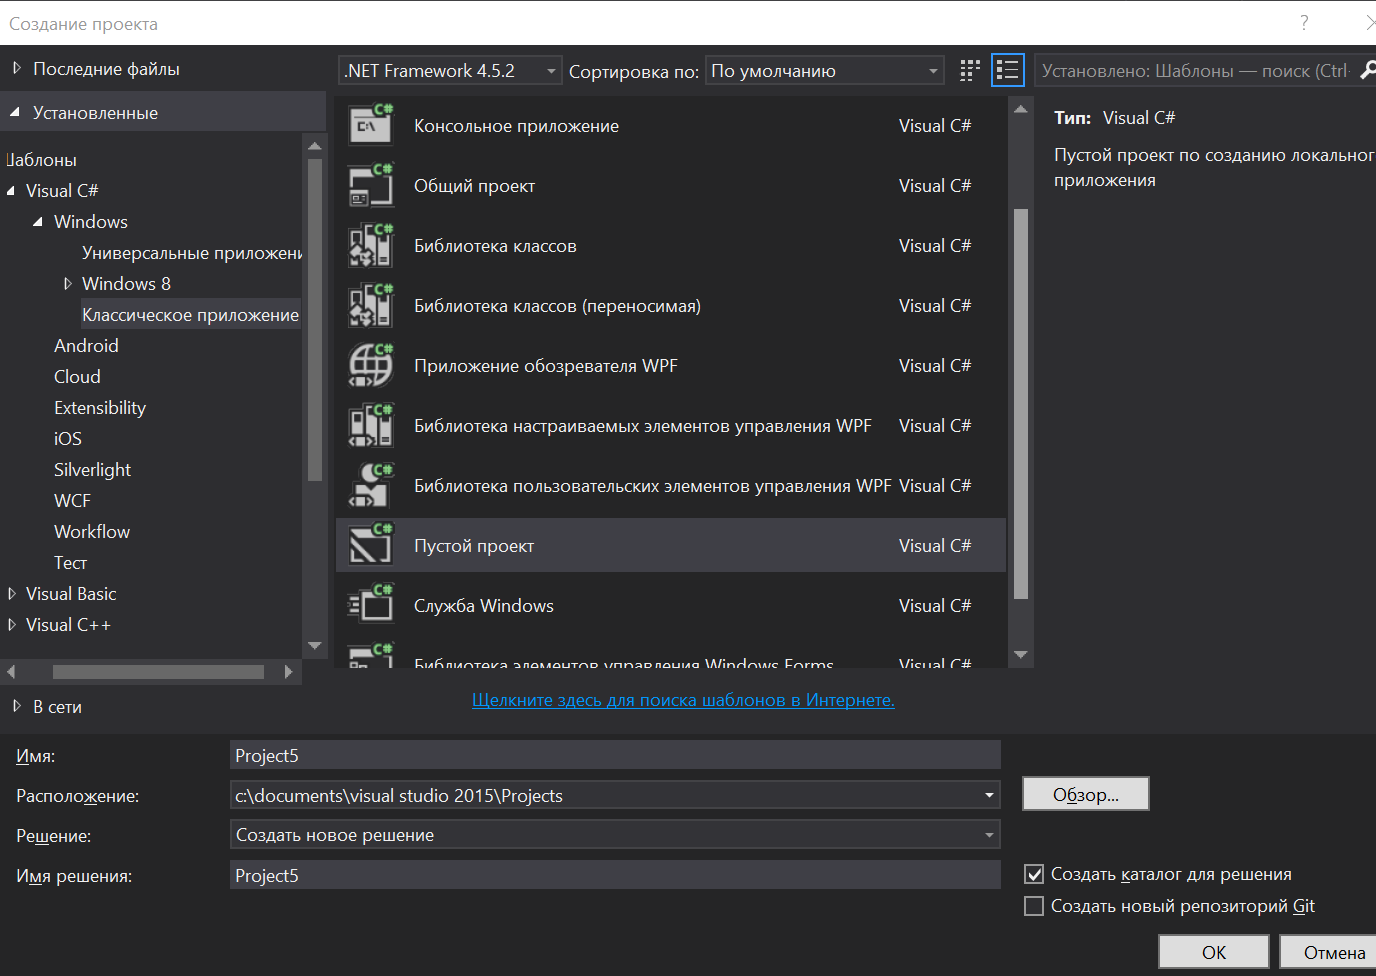Screen dimensions: 1376x976
Task: Click tree panel scroll up arrow
Action: pyautogui.click(x=315, y=146)
